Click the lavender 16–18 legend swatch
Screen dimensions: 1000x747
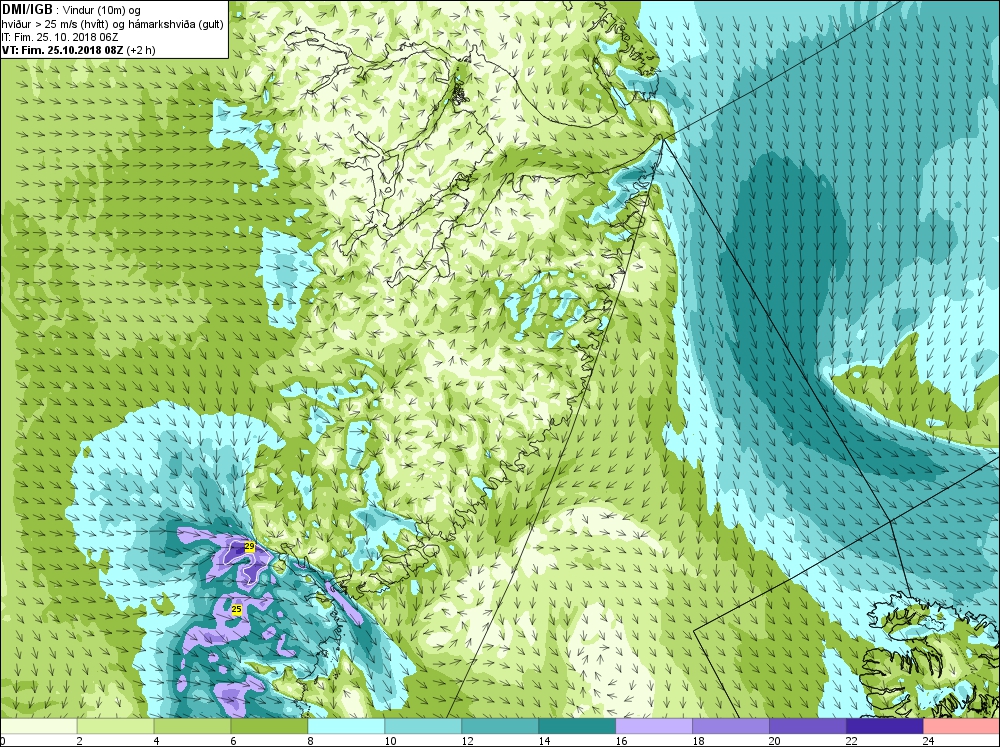(654, 726)
